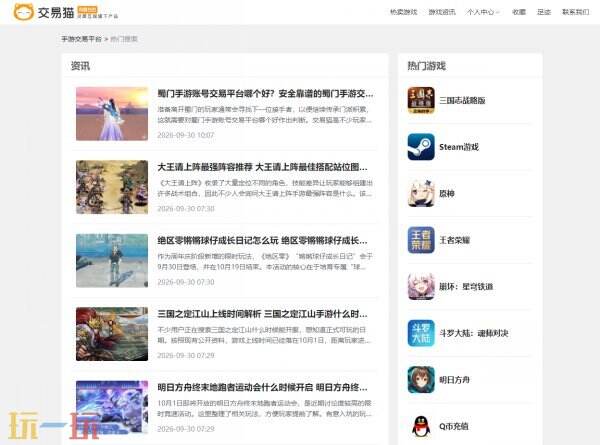Viewport: 600px width, 445px height.
Task: Click the 交易猫 cat logo icon
Action: (x=23, y=12)
